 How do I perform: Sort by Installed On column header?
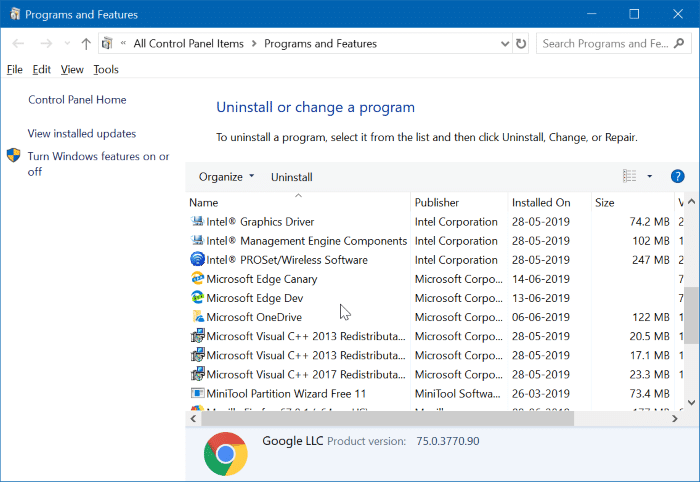tap(549, 202)
